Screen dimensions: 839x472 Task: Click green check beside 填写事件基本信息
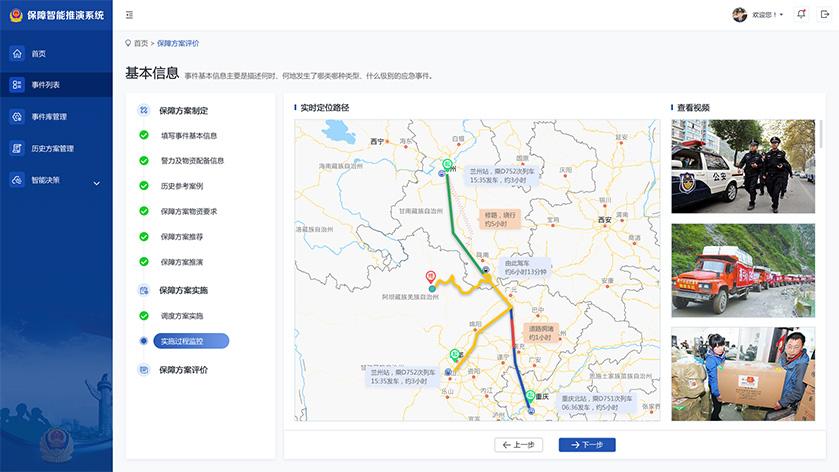(x=144, y=135)
